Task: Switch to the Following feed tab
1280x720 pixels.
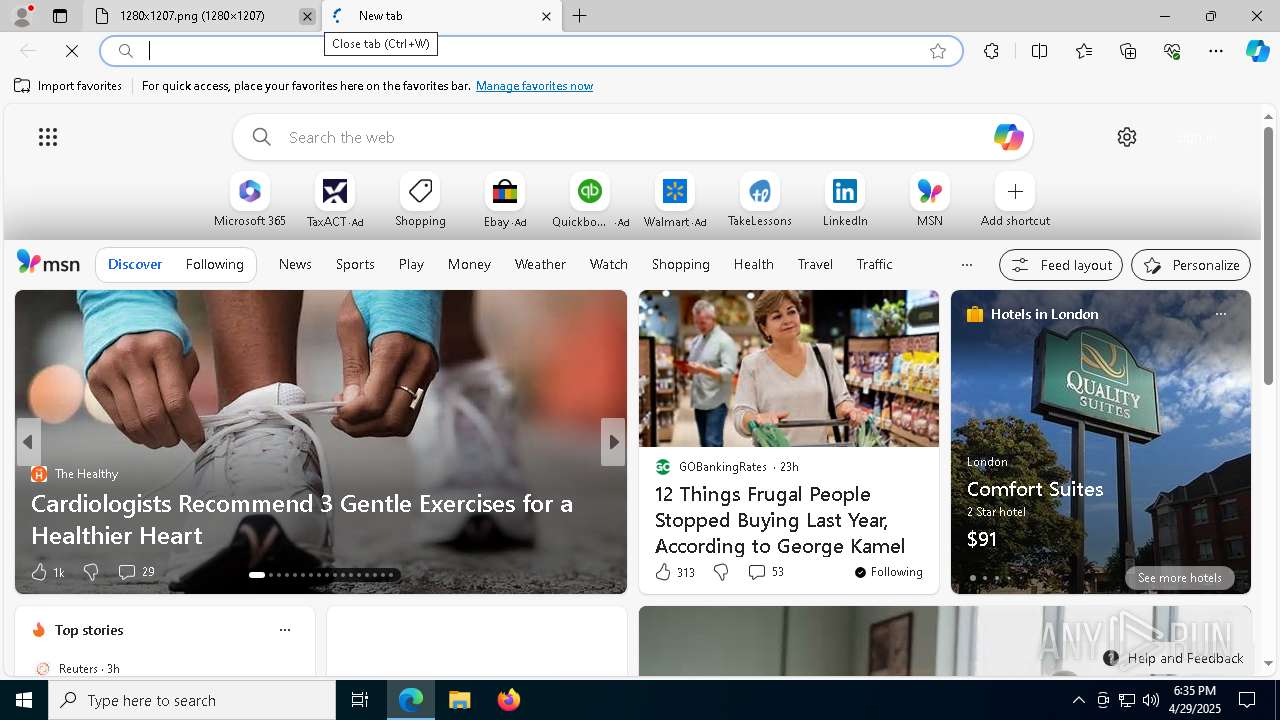Action: tap(214, 264)
